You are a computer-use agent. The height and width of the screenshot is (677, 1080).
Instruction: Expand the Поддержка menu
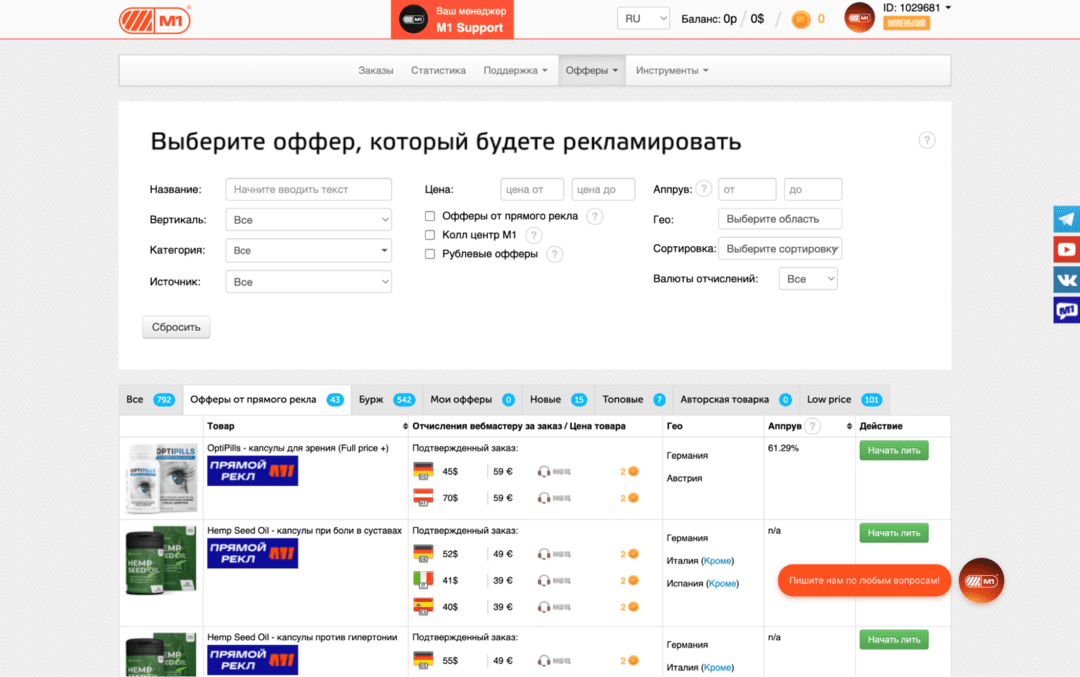tap(515, 70)
